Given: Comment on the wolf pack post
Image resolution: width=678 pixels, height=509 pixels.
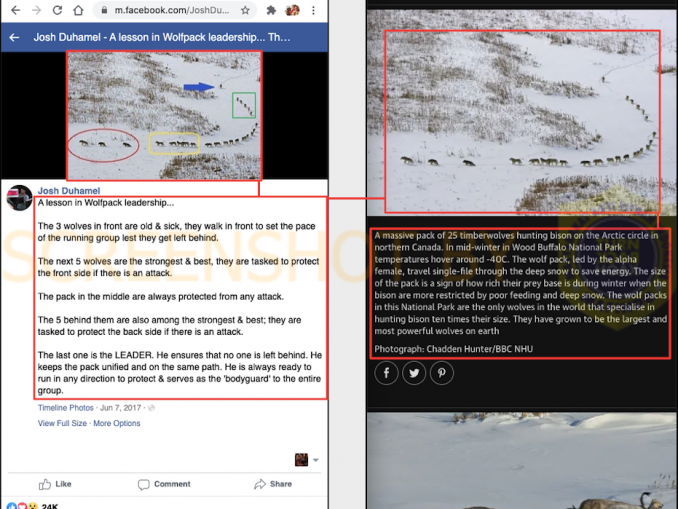Looking at the screenshot, I should [164, 484].
